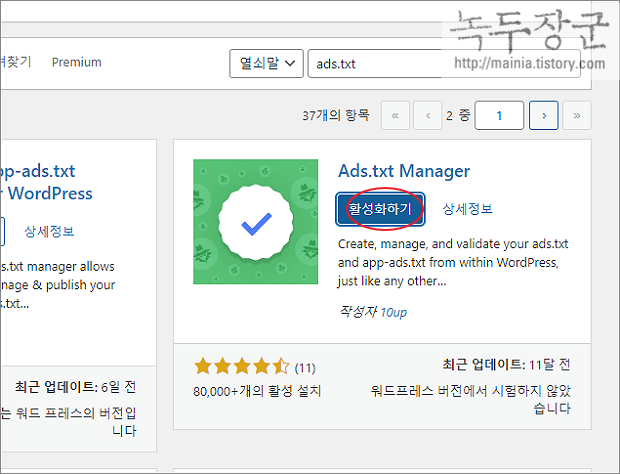Click the 활성화하기 activate button
The height and width of the screenshot is (474, 620).
[x=380, y=209]
